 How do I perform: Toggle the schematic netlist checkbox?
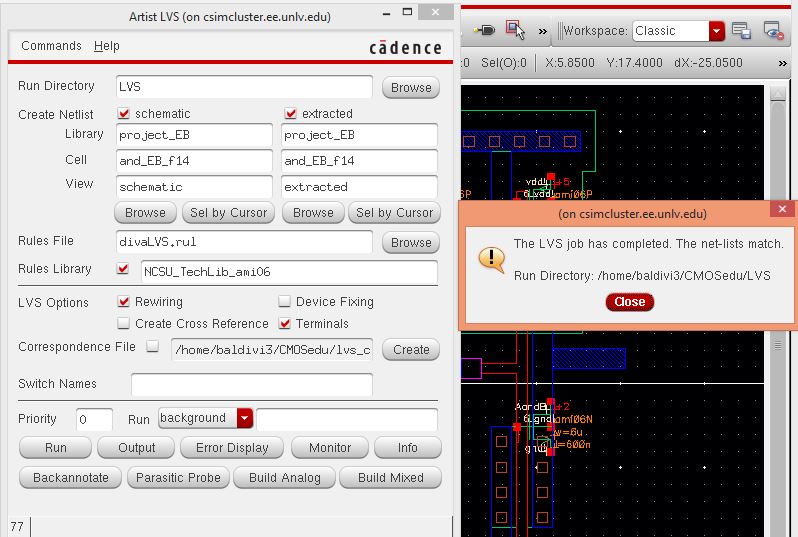pos(125,114)
